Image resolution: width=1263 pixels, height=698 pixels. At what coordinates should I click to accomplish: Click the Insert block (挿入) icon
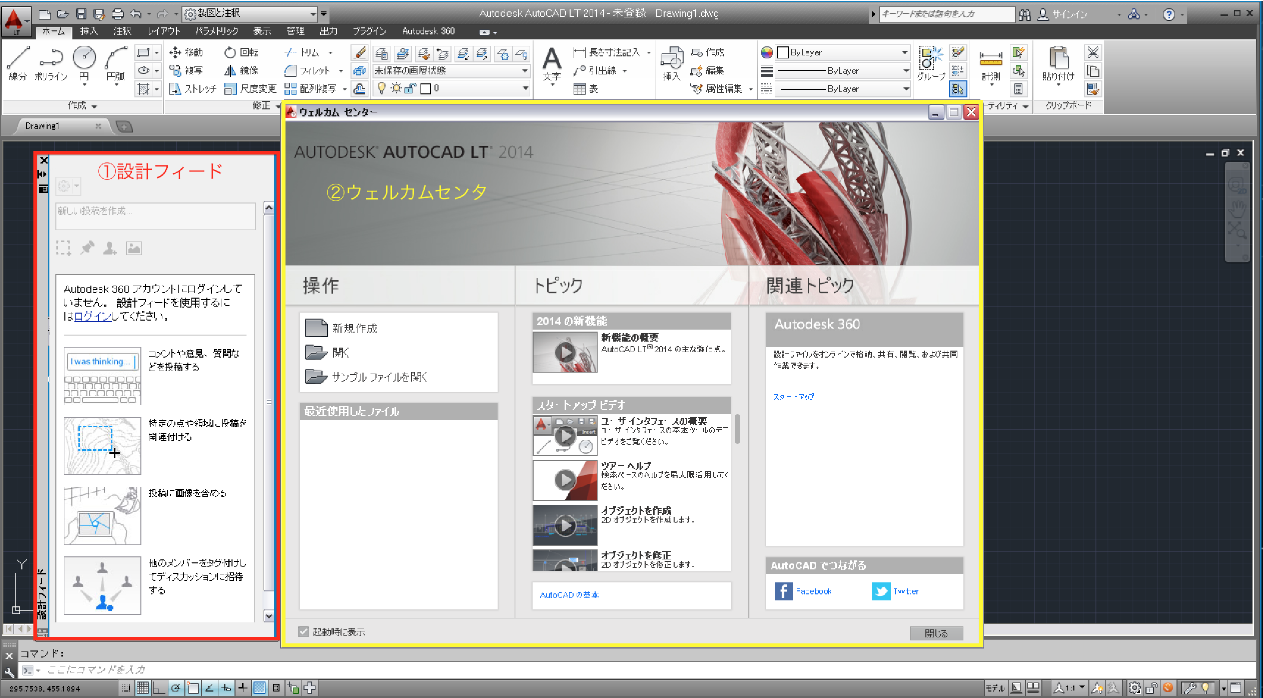tap(672, 65)
